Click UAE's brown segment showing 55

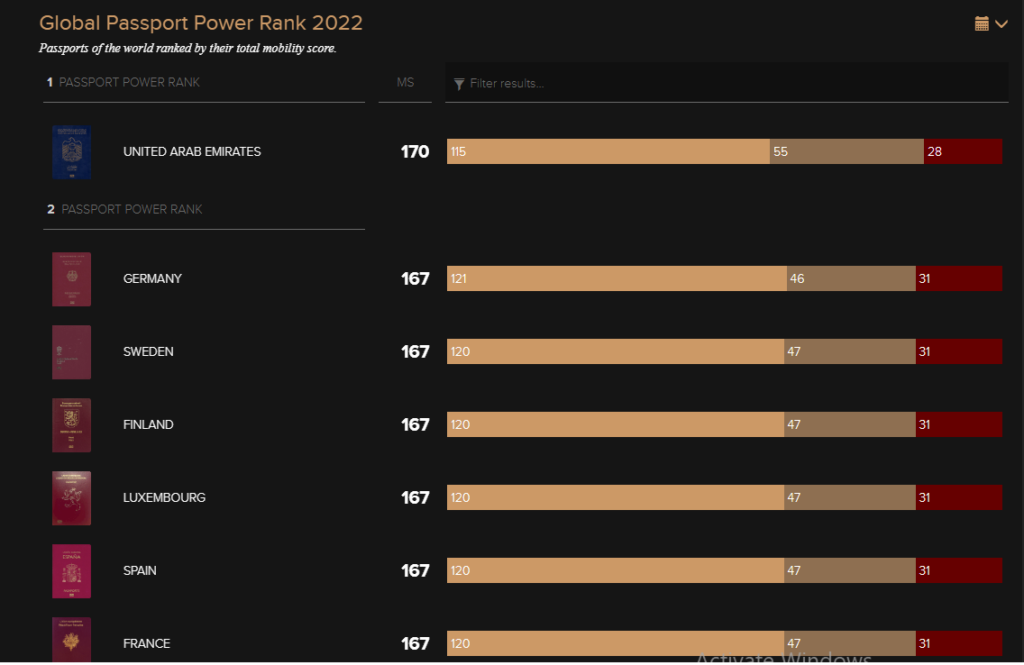[846, 152]
